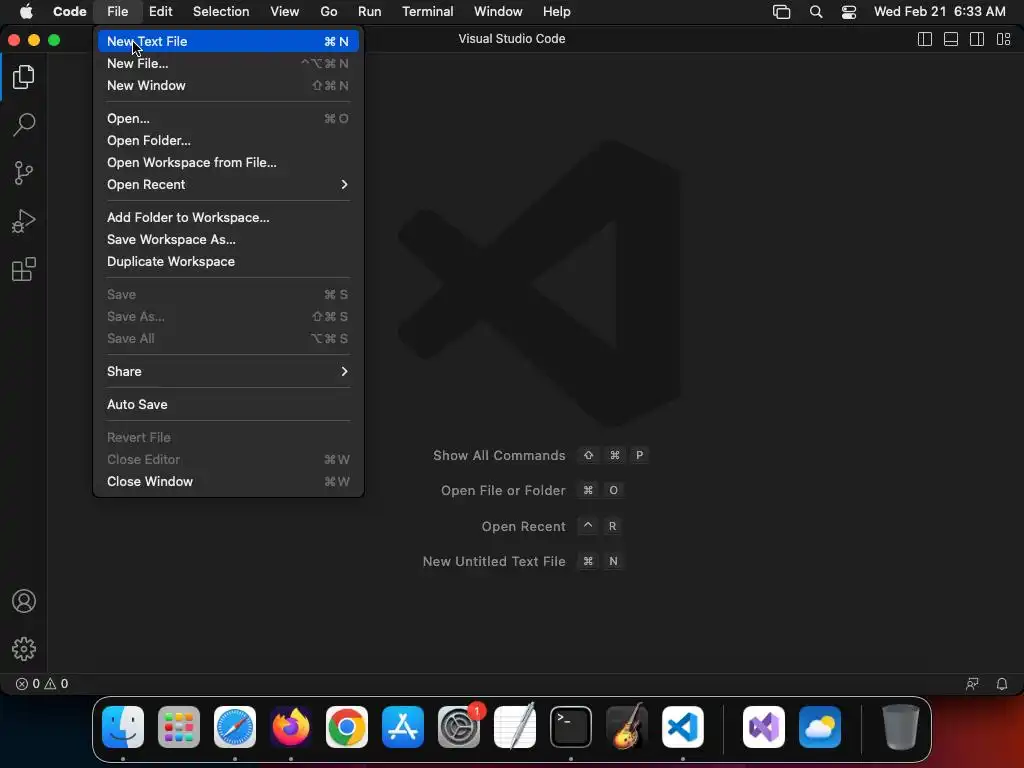Choose New File... menu entry
The image size is (1024, 768).
pos(228,63)
